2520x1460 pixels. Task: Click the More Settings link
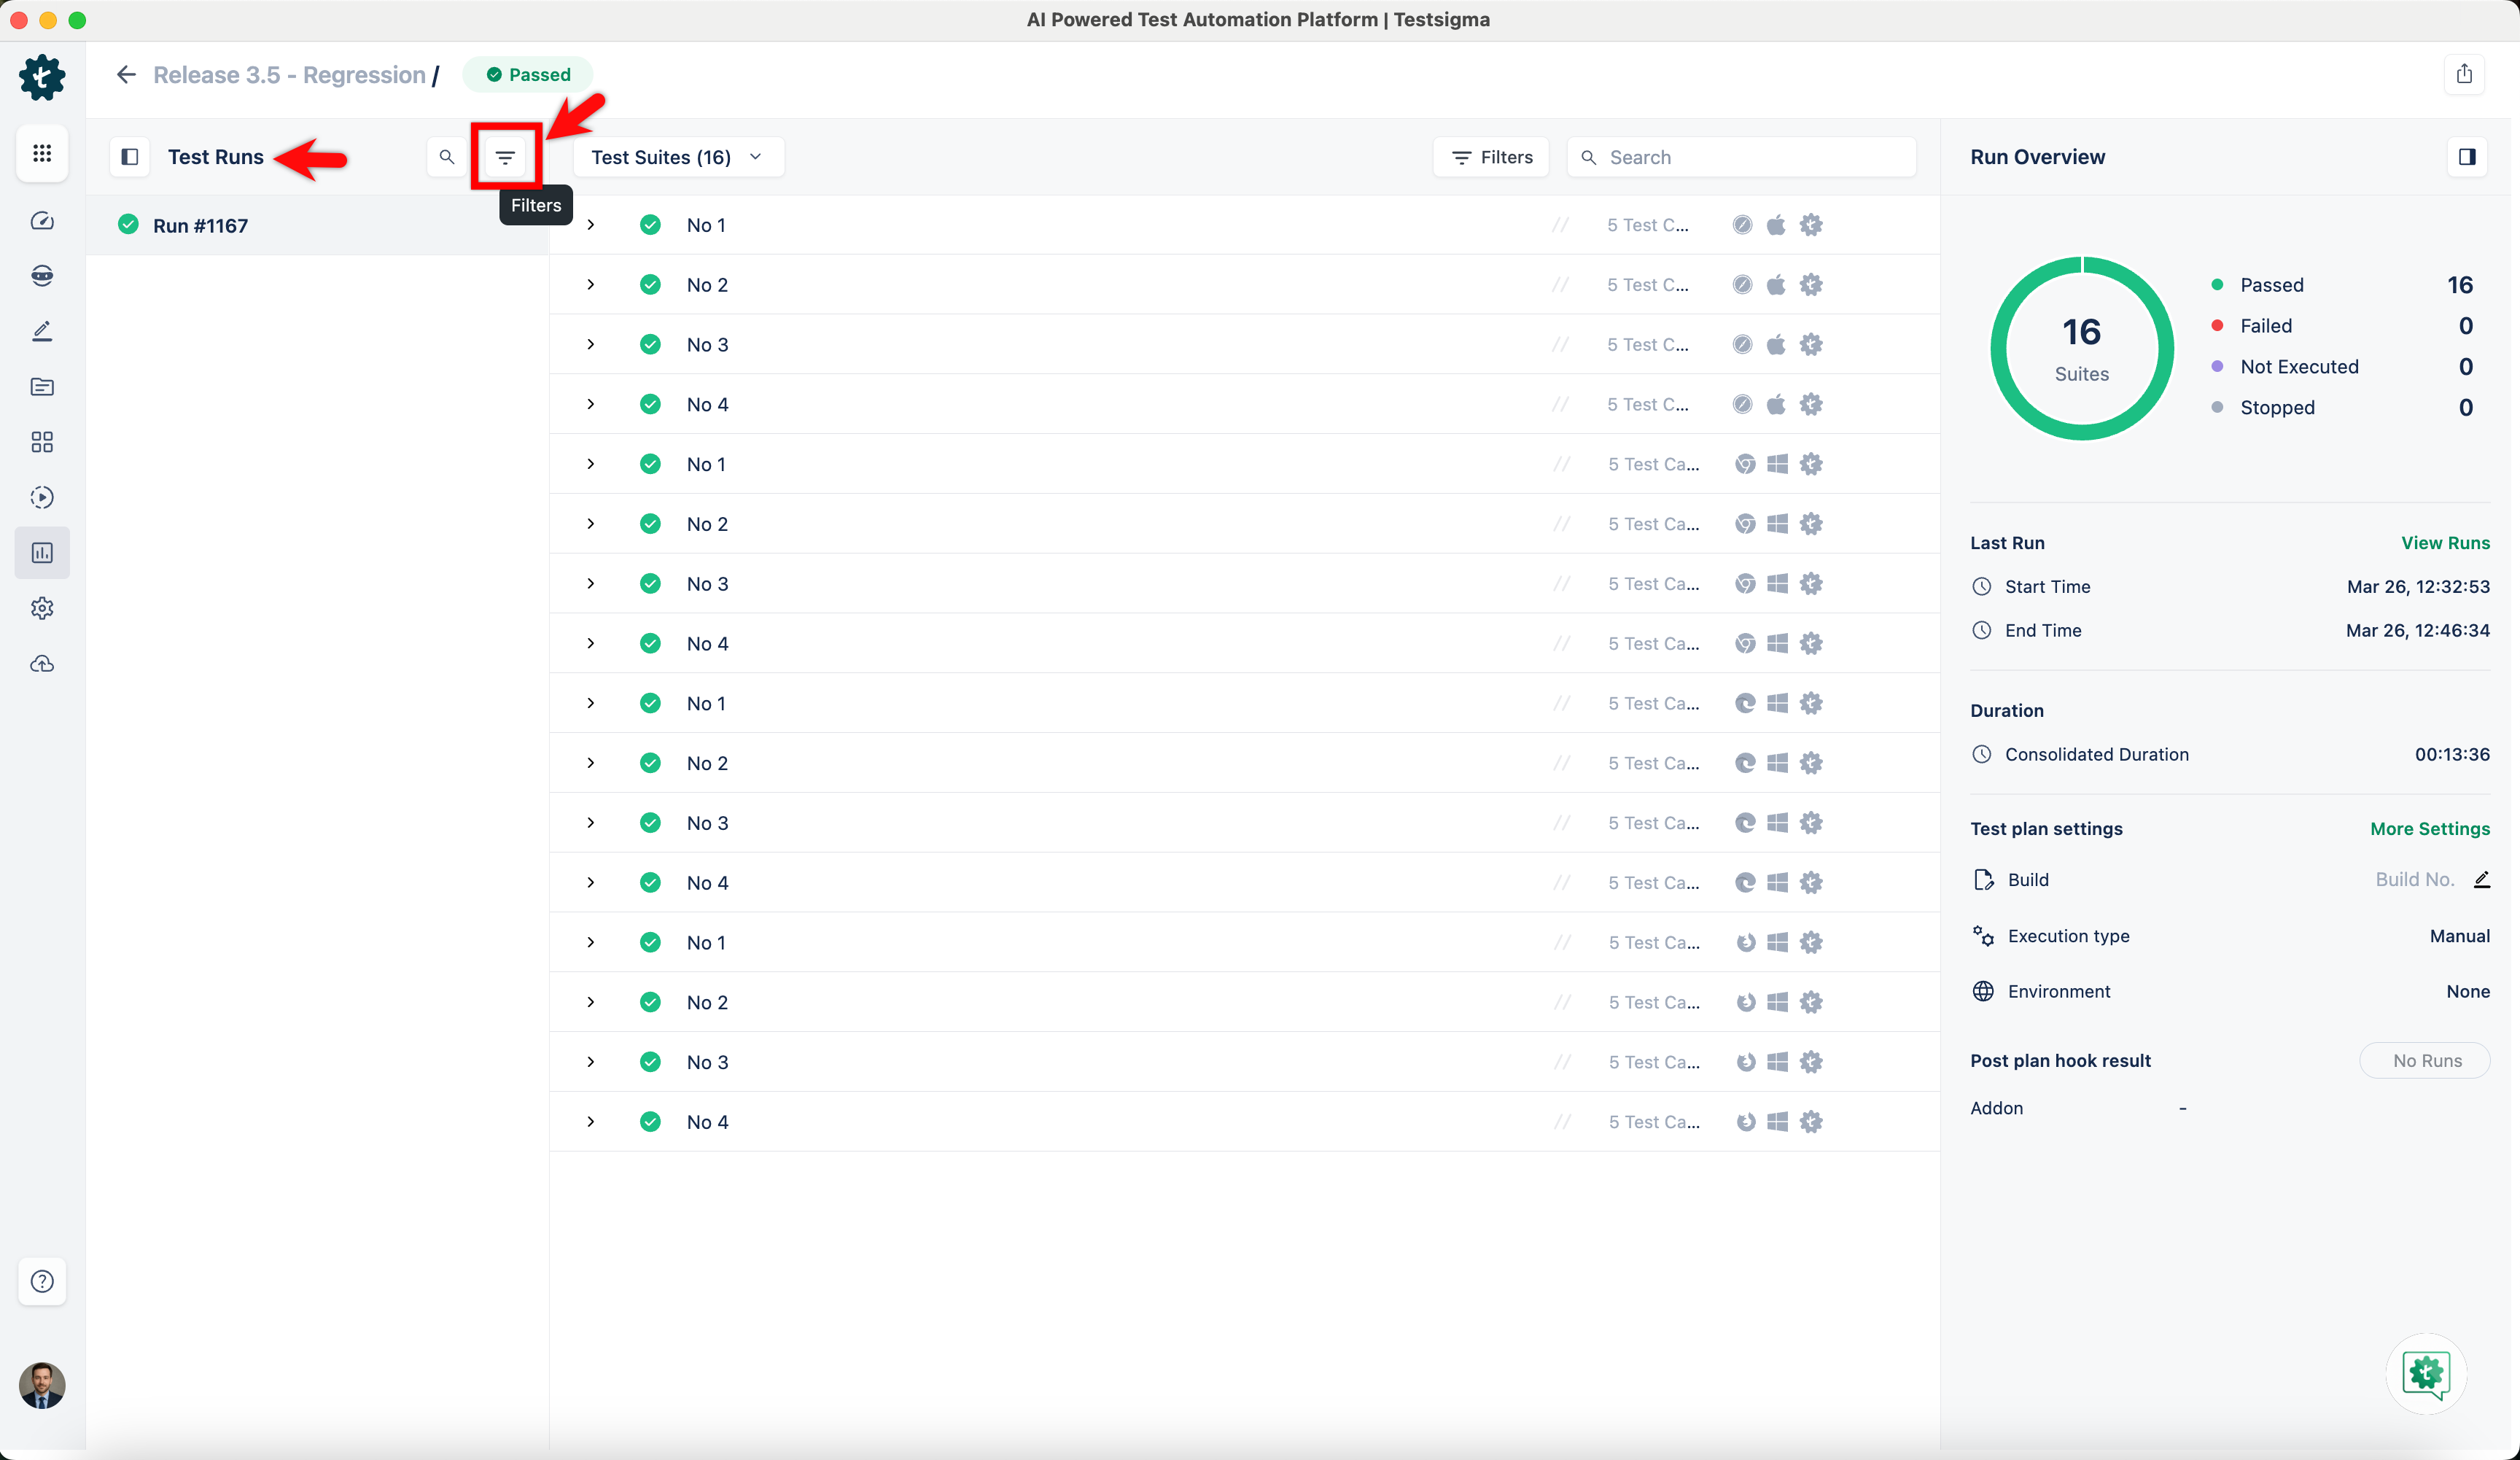click(x=2429, y=829)
